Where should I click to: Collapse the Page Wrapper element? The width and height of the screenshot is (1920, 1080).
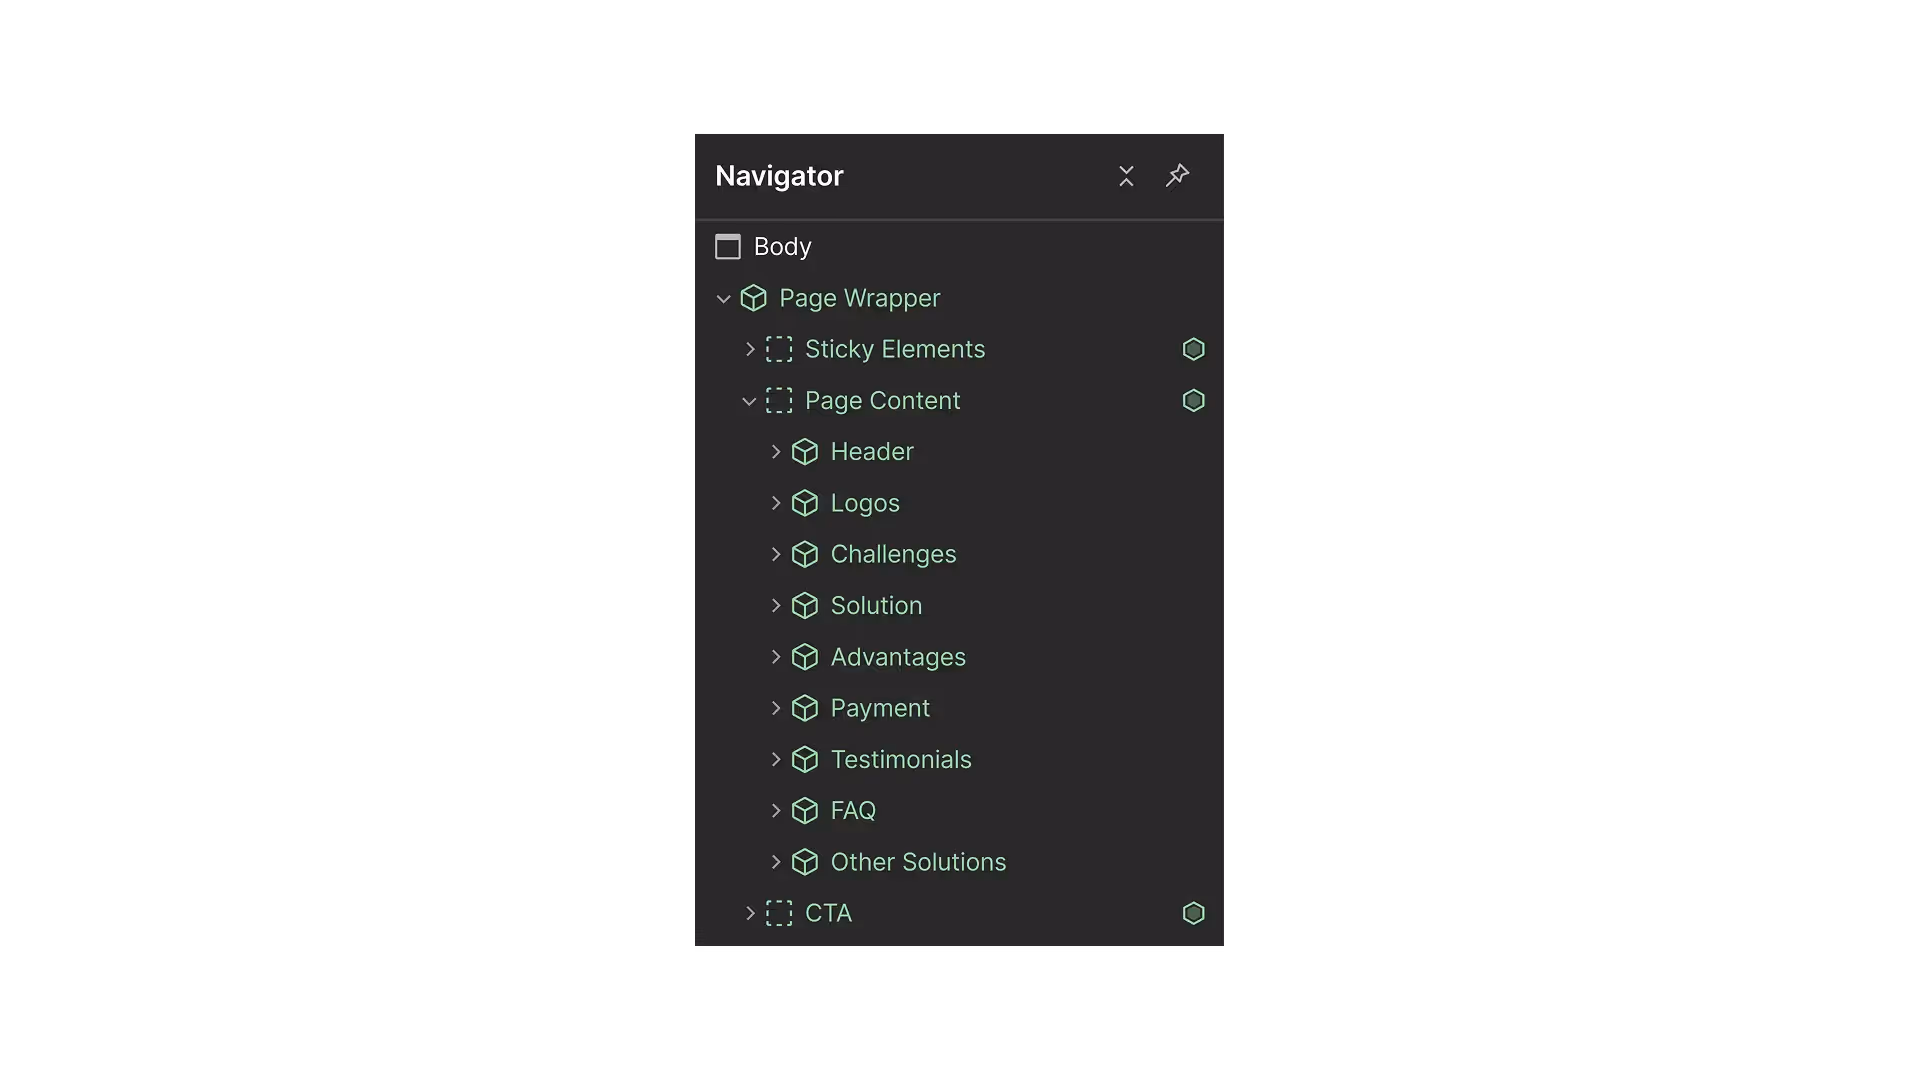pyautogui.click(x=723, y=298)
